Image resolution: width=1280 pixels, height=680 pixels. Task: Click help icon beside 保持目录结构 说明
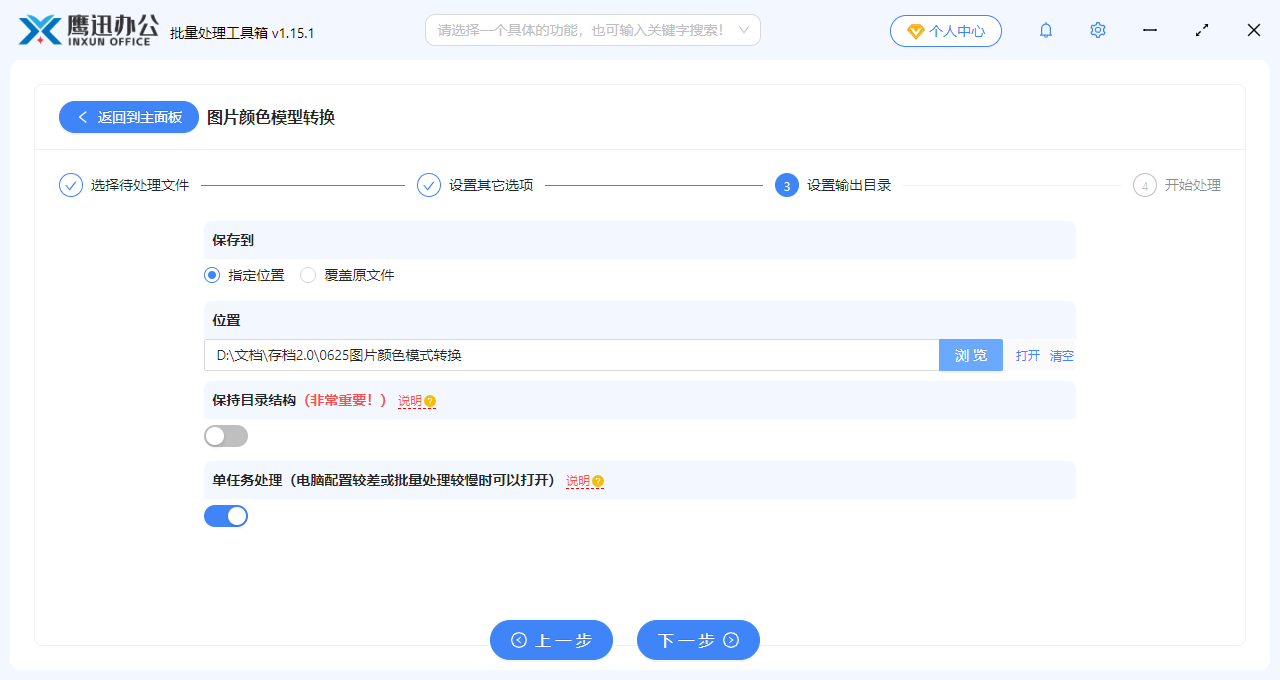(430, 401)
